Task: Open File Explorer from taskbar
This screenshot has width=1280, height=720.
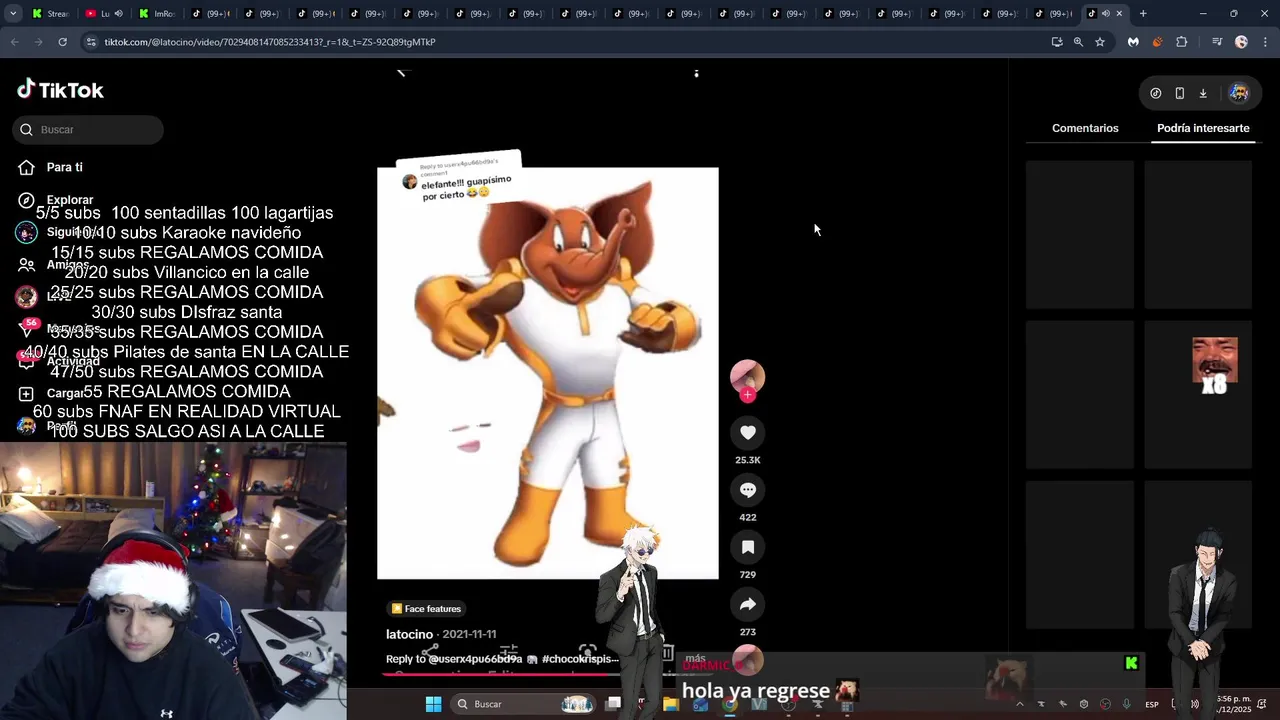Action: point(671,704)
